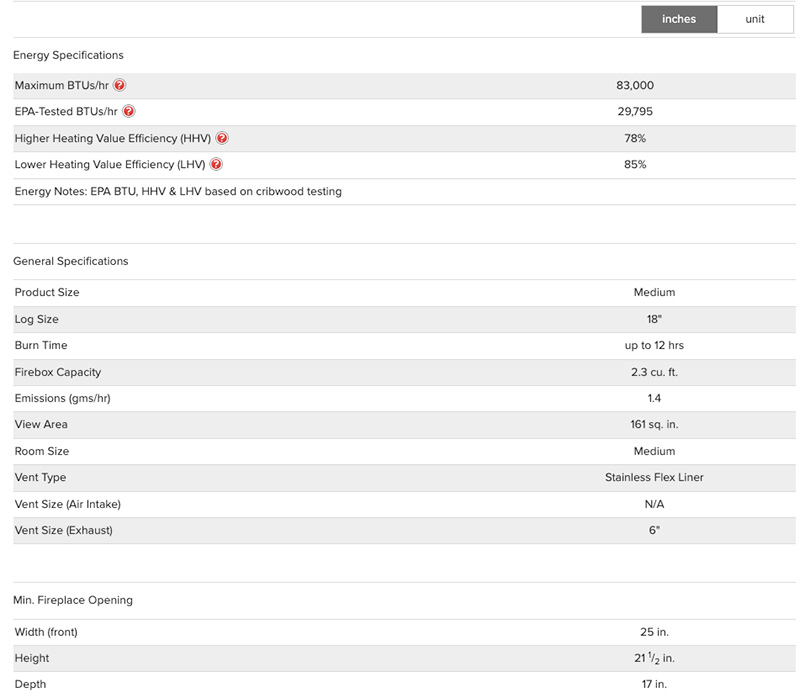
Task: Click help icon next to Maximum BTUs/hr
Action: [120, 86]
